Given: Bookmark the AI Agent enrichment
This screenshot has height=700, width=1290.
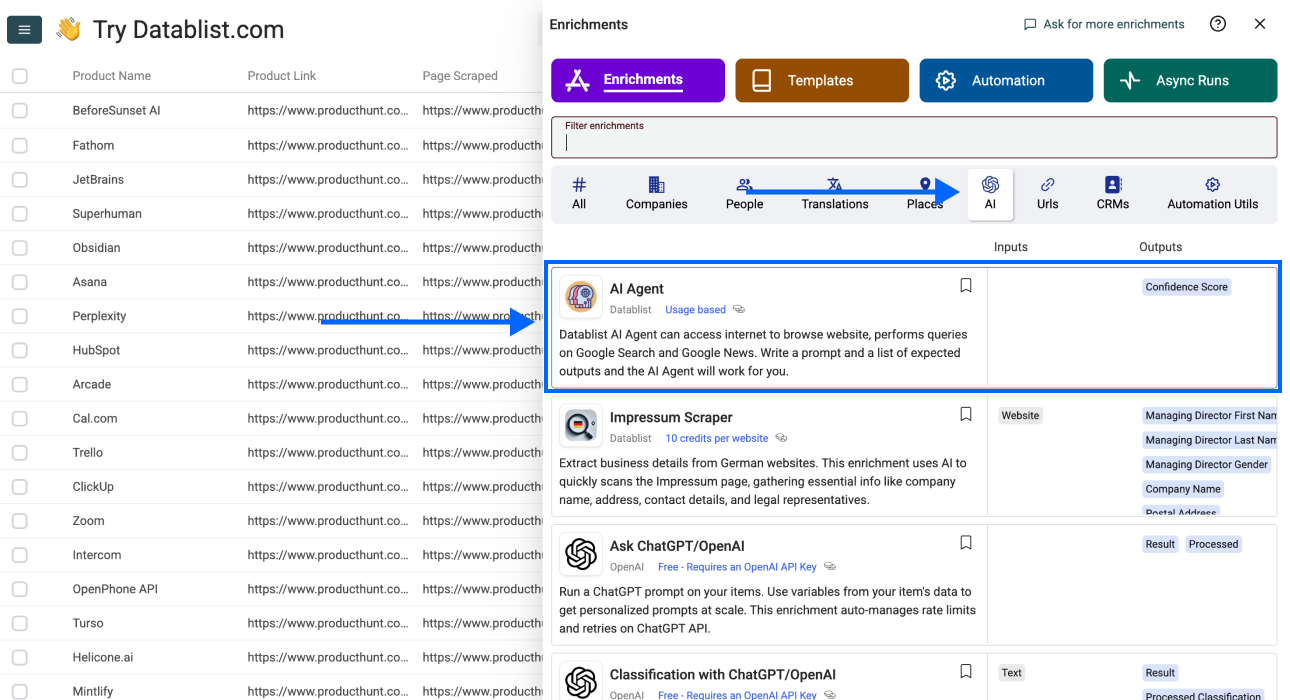Looking at the screenshot, I should point(965,286).
